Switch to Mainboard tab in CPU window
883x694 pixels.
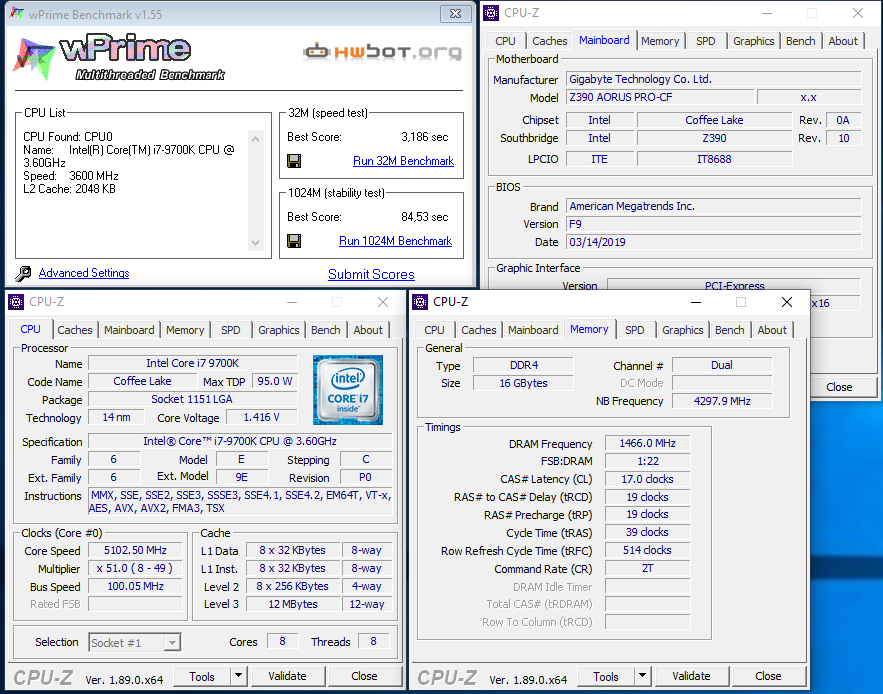point(129,330)
